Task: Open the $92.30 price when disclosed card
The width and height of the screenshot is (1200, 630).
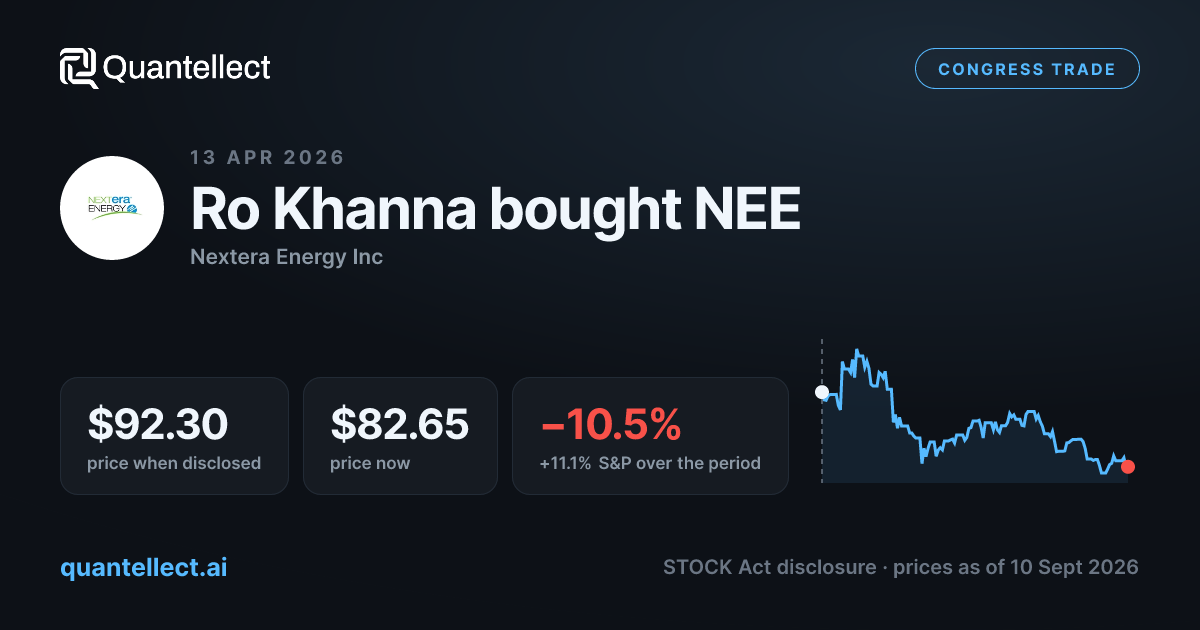Action: pyautogui.click(x=174, y=435)
